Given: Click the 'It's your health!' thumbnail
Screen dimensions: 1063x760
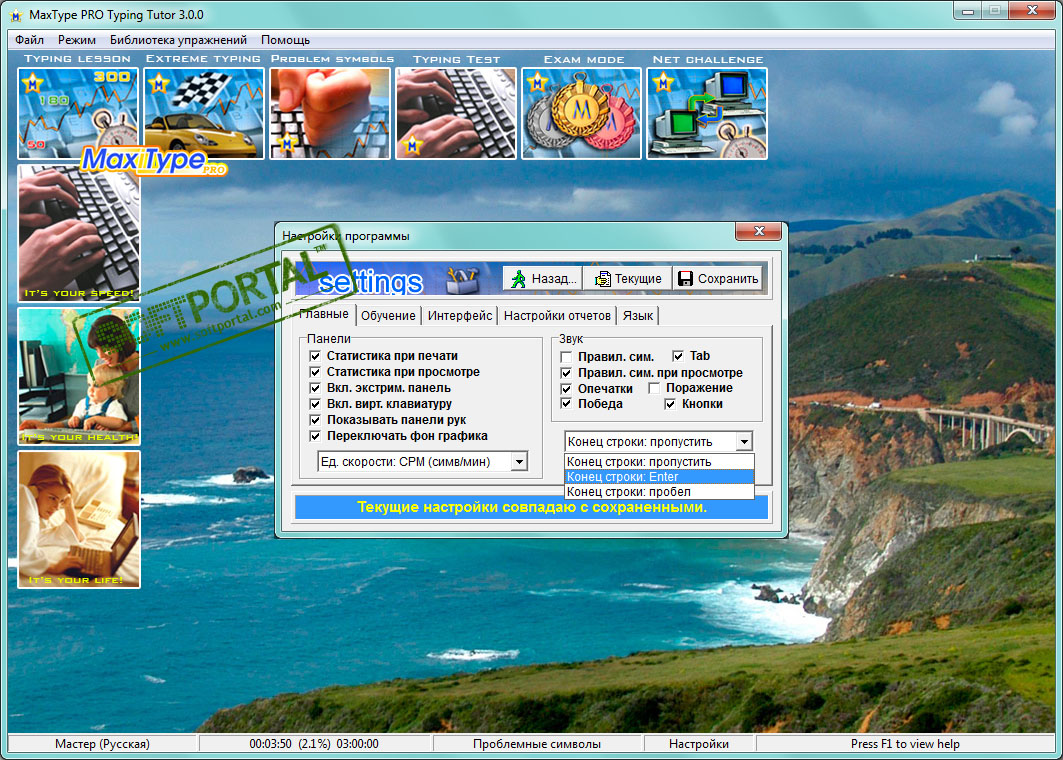Looking at the screenshot, I should click(79, 376).
